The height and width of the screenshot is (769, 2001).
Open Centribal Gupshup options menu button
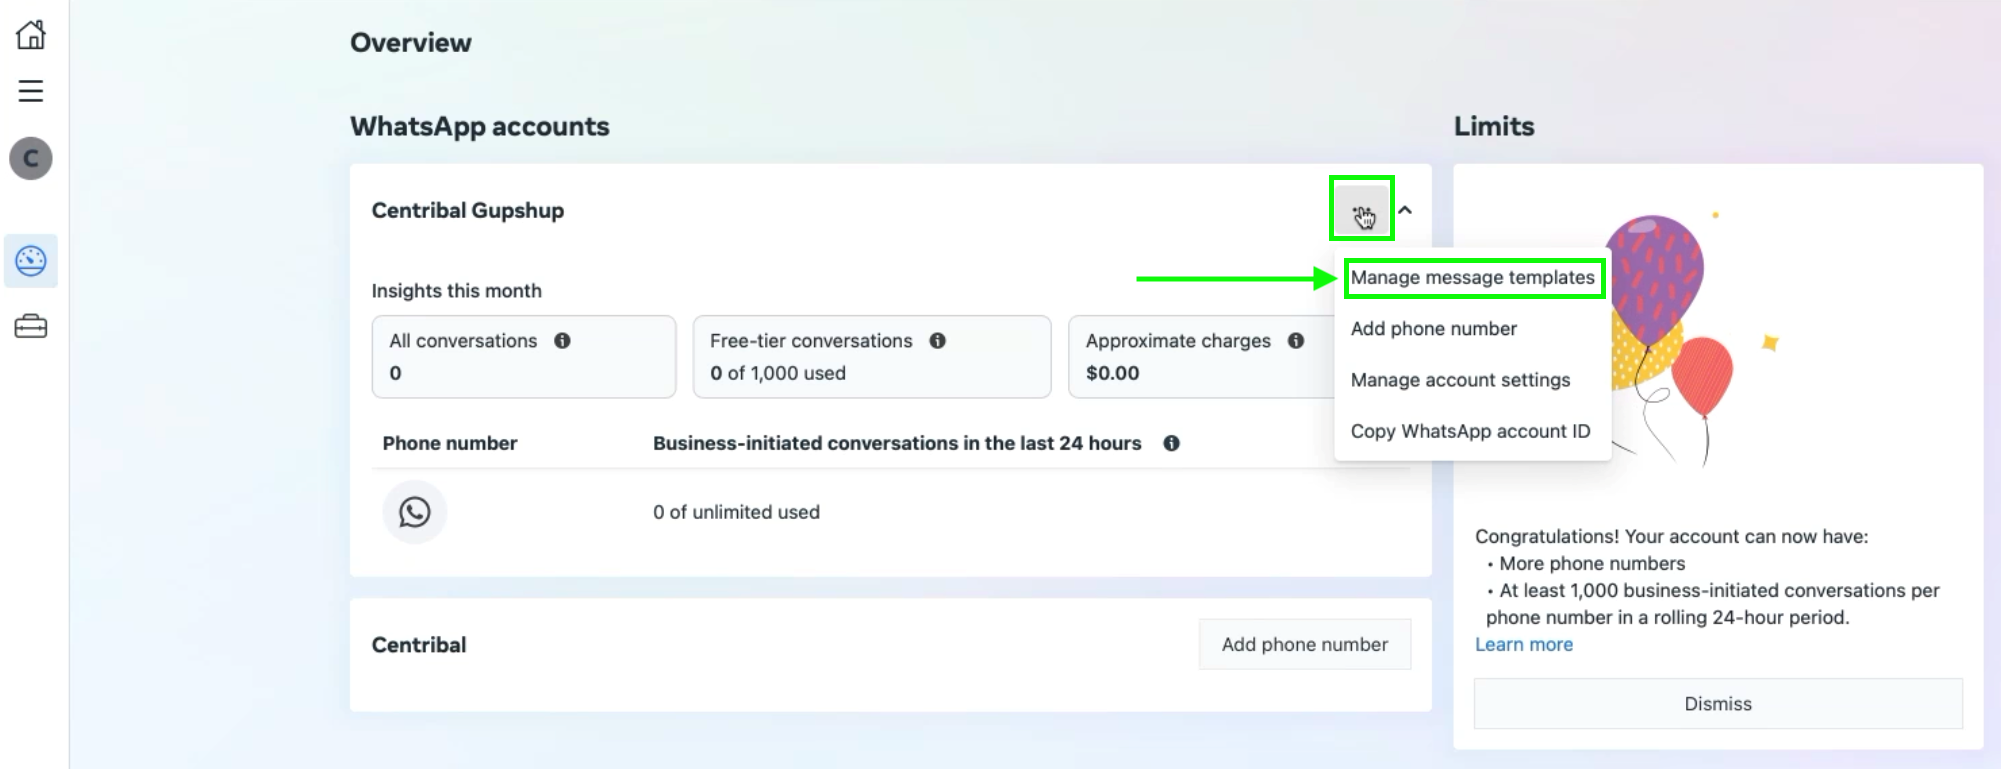point(1361,210)
